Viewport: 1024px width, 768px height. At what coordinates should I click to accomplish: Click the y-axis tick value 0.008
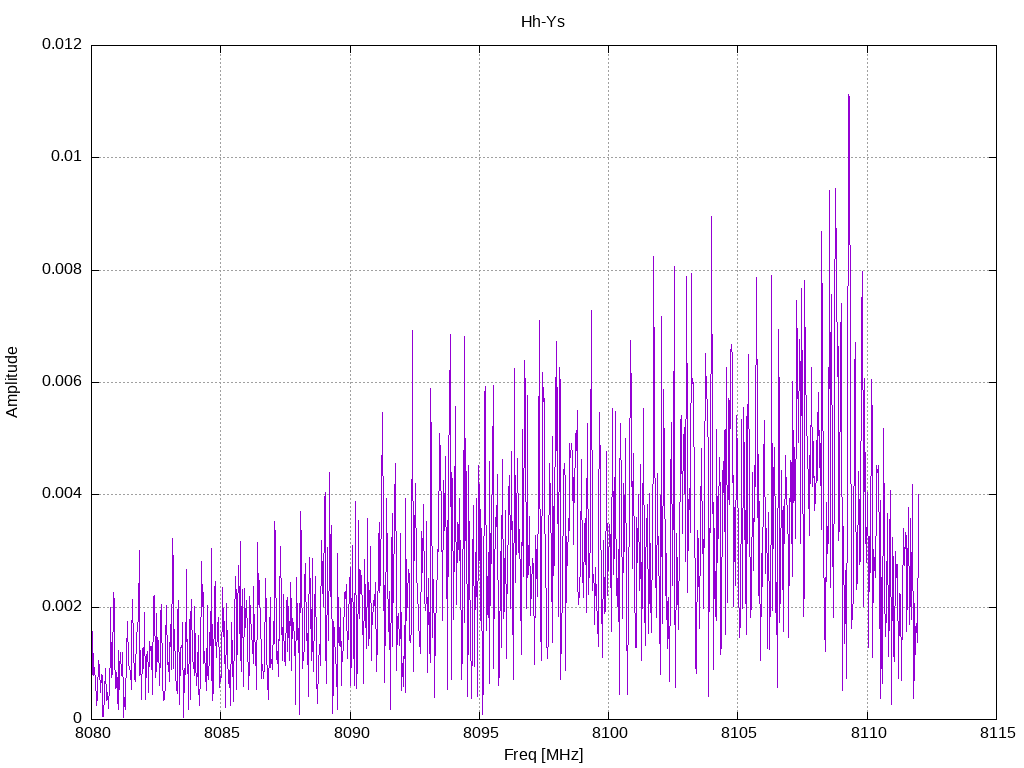tap(63, 269)
